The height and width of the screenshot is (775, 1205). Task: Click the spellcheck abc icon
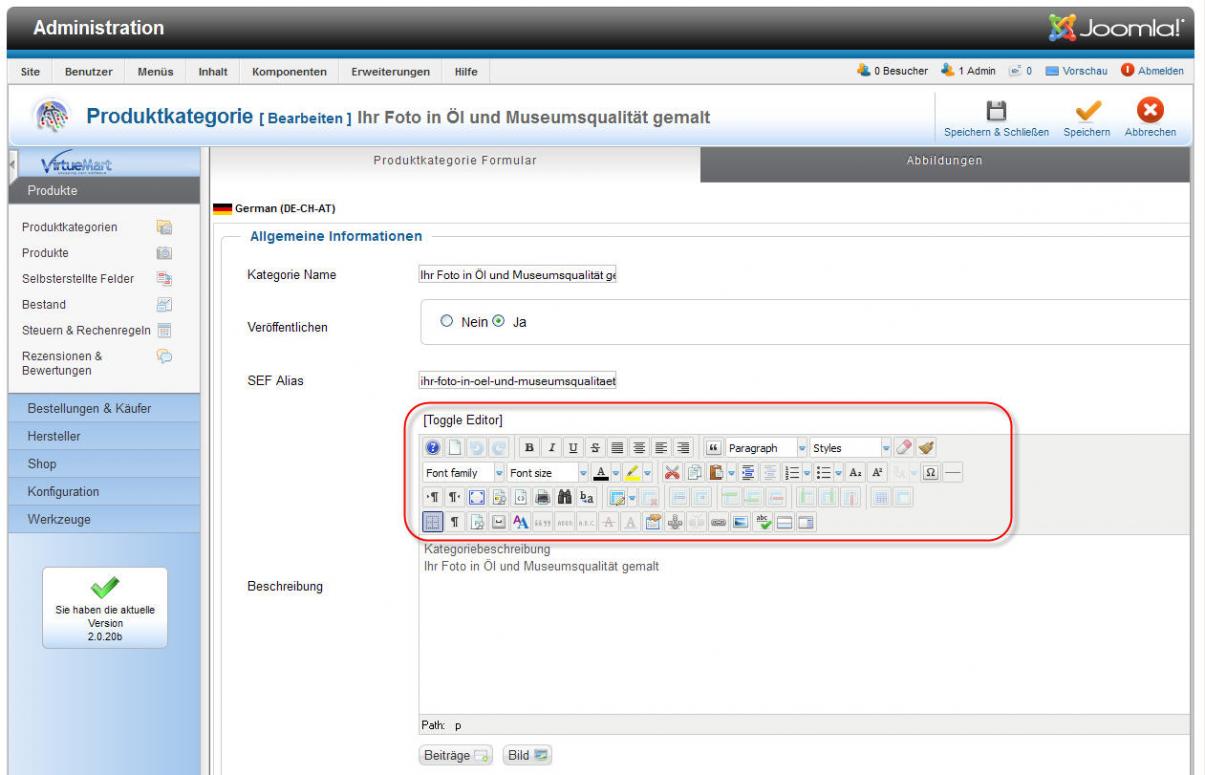point(762,521)
